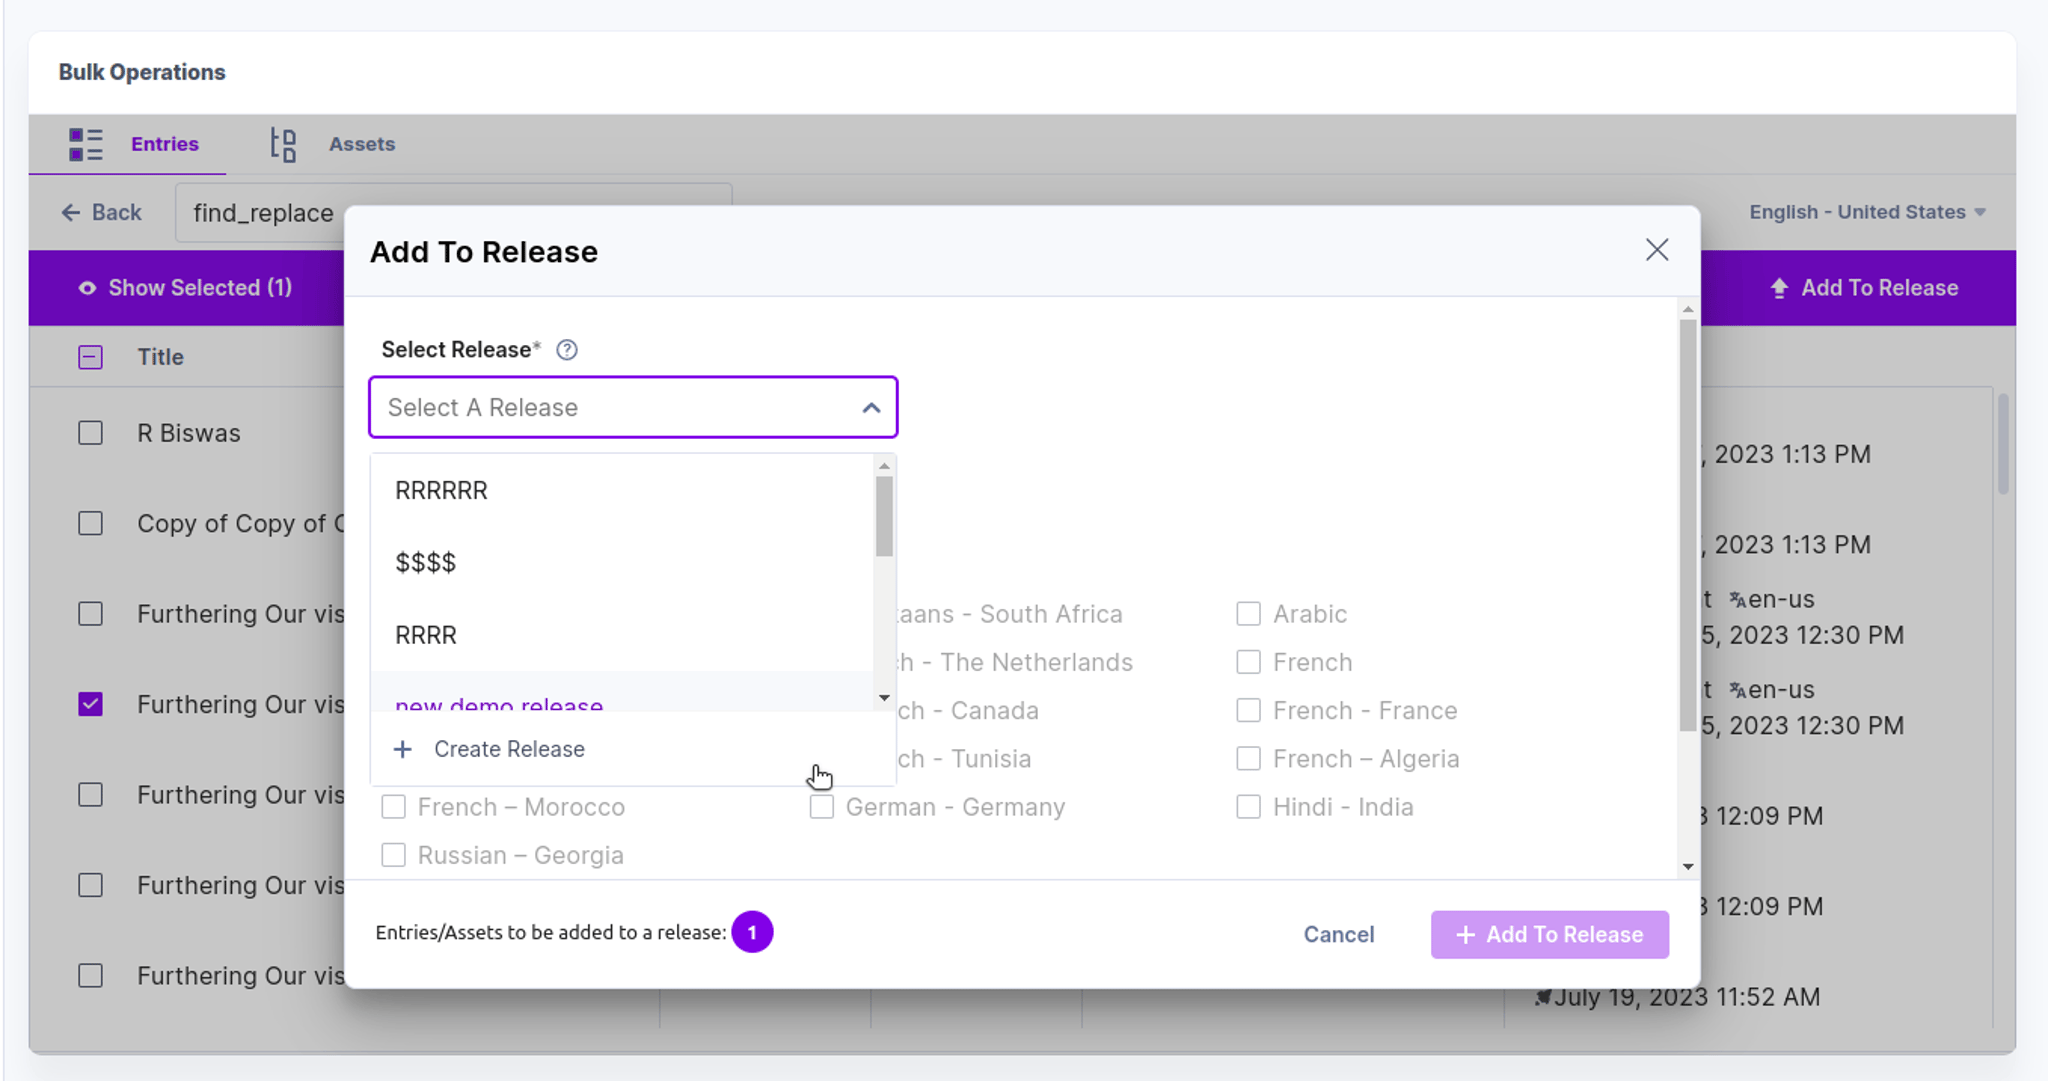Screen dimensions: 2048x1081
Task: Click the Entries list icon
Action: 85,144
